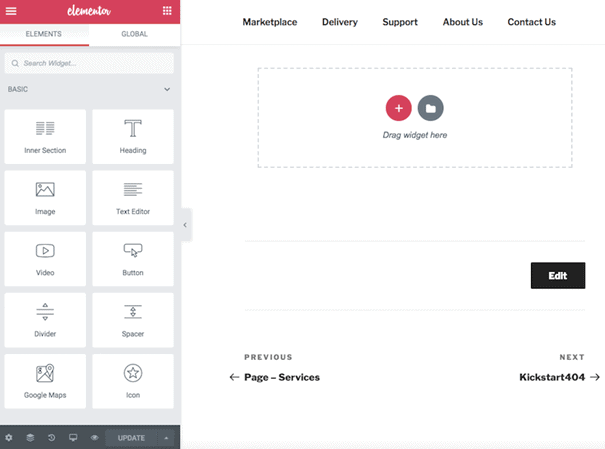The image size is (605, 449).
Task: Click the elementor logo in header
Action: coord(89,11)
